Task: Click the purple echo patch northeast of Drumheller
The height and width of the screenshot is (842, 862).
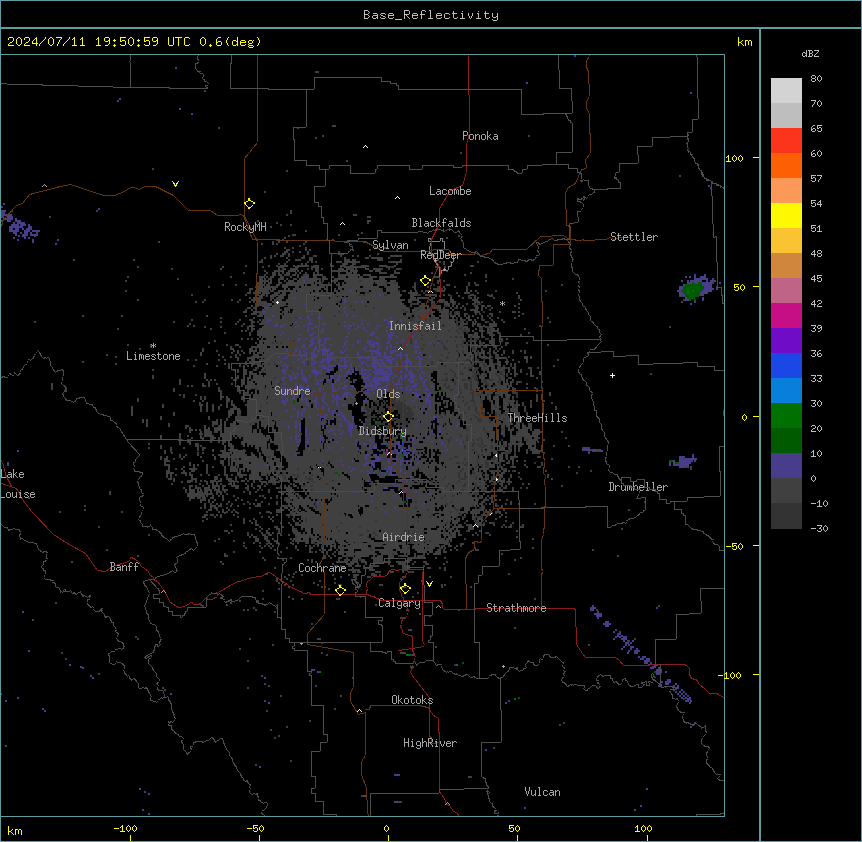Action: pos(683,461)
